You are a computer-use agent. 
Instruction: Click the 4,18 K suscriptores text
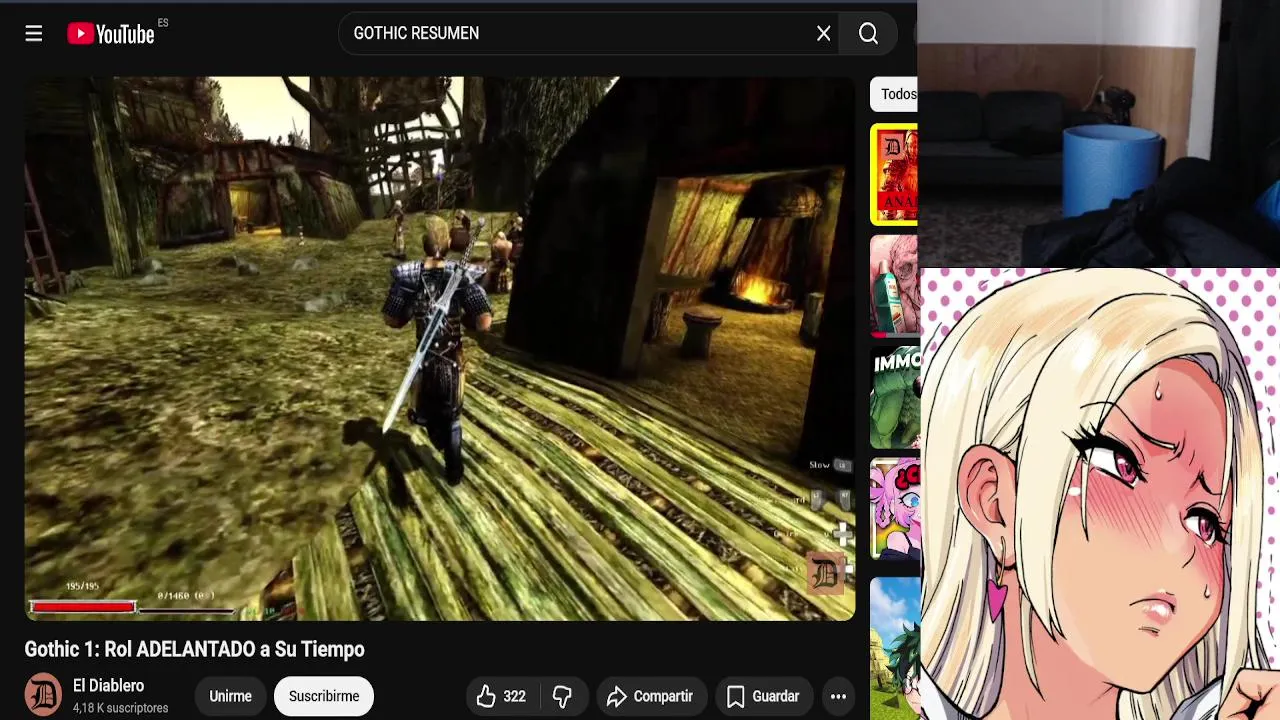[x=120, y=708]
